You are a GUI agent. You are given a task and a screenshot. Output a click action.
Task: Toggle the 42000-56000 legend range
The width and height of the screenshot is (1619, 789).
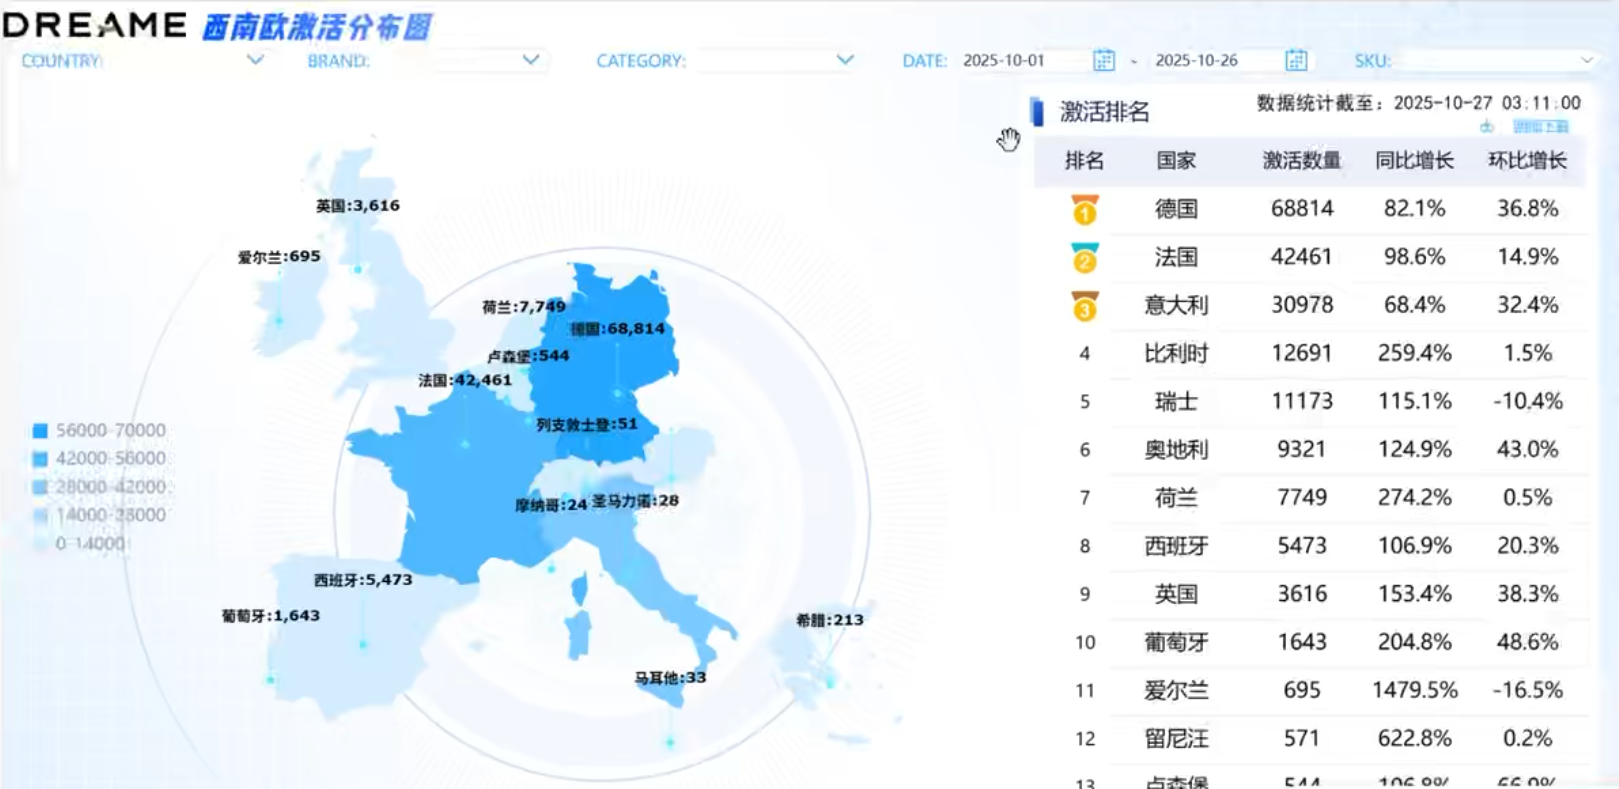(x=99, y=458)
